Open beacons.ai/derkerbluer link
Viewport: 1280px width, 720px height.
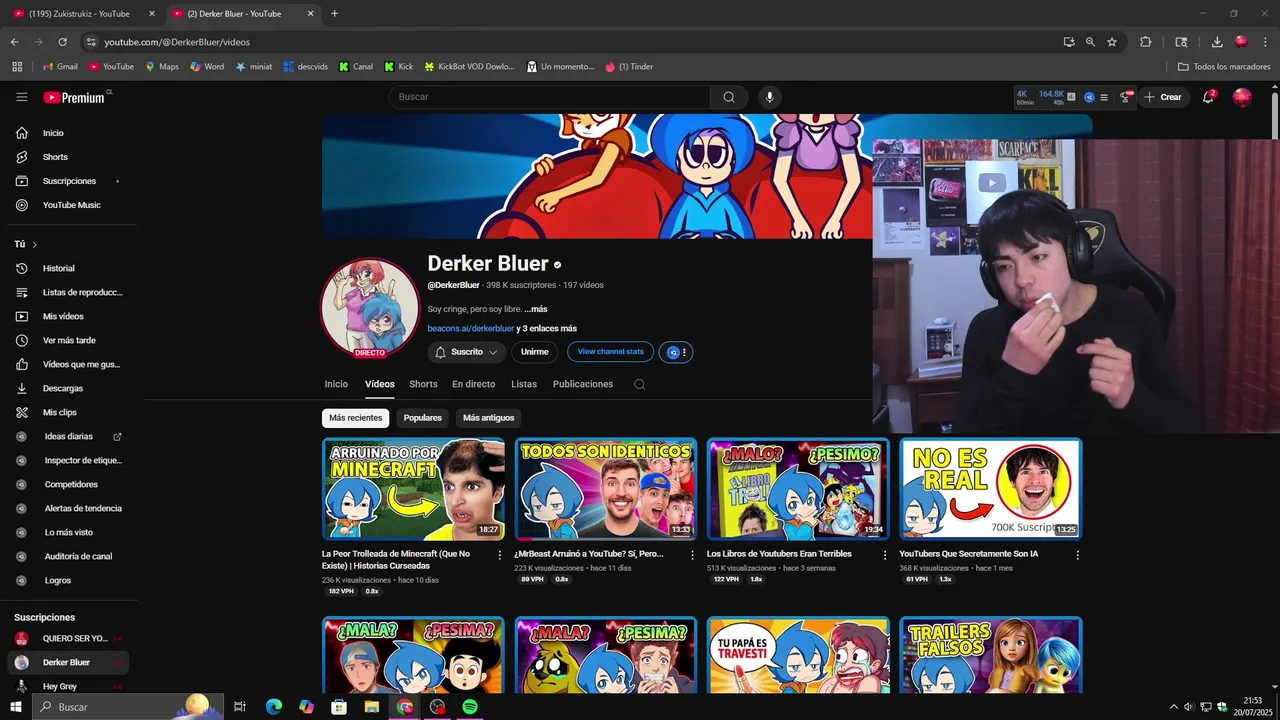(471, 328)
